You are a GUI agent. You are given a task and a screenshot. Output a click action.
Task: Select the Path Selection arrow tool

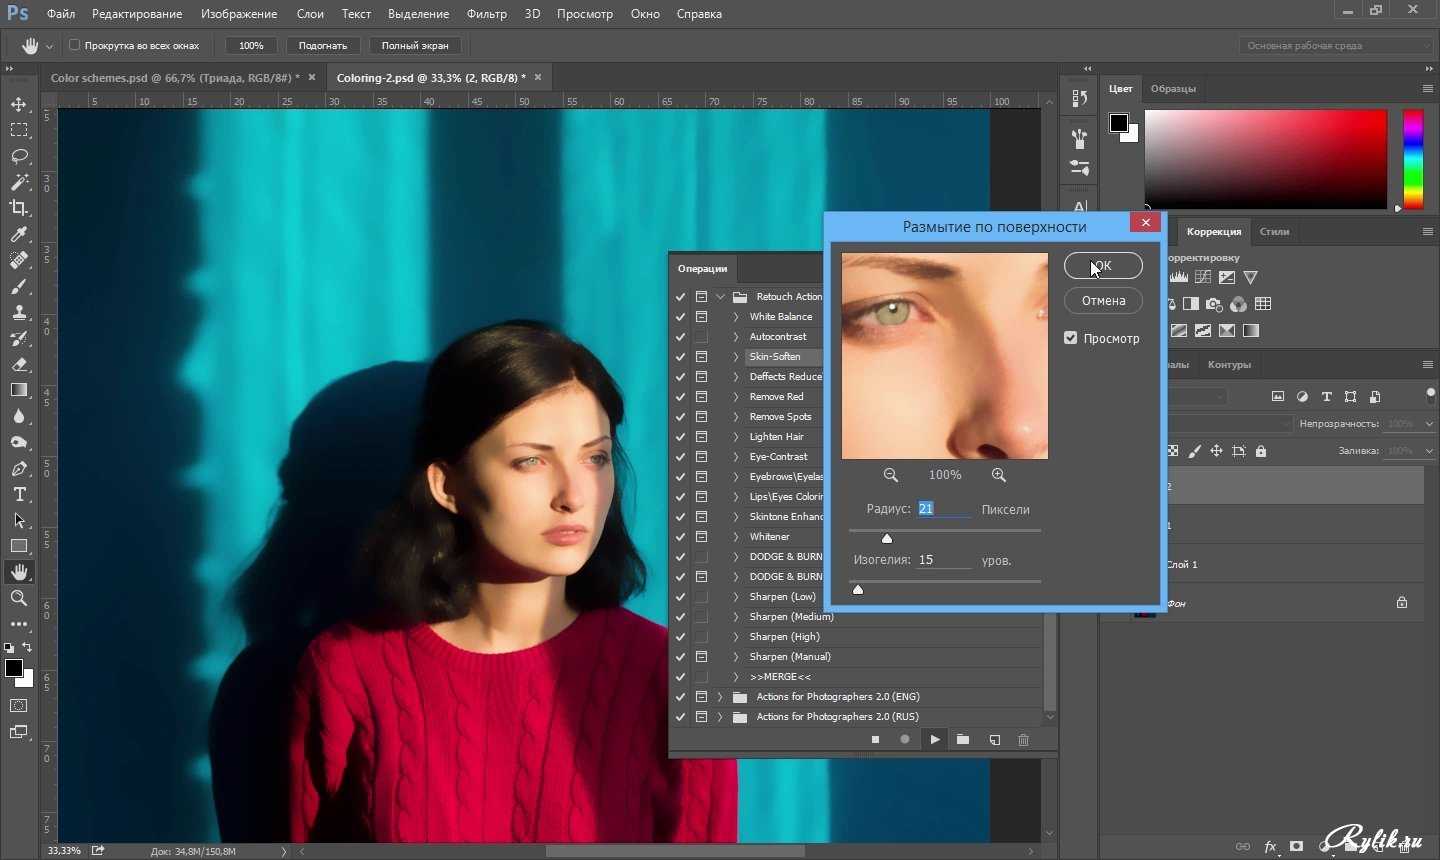click(19, 520)
